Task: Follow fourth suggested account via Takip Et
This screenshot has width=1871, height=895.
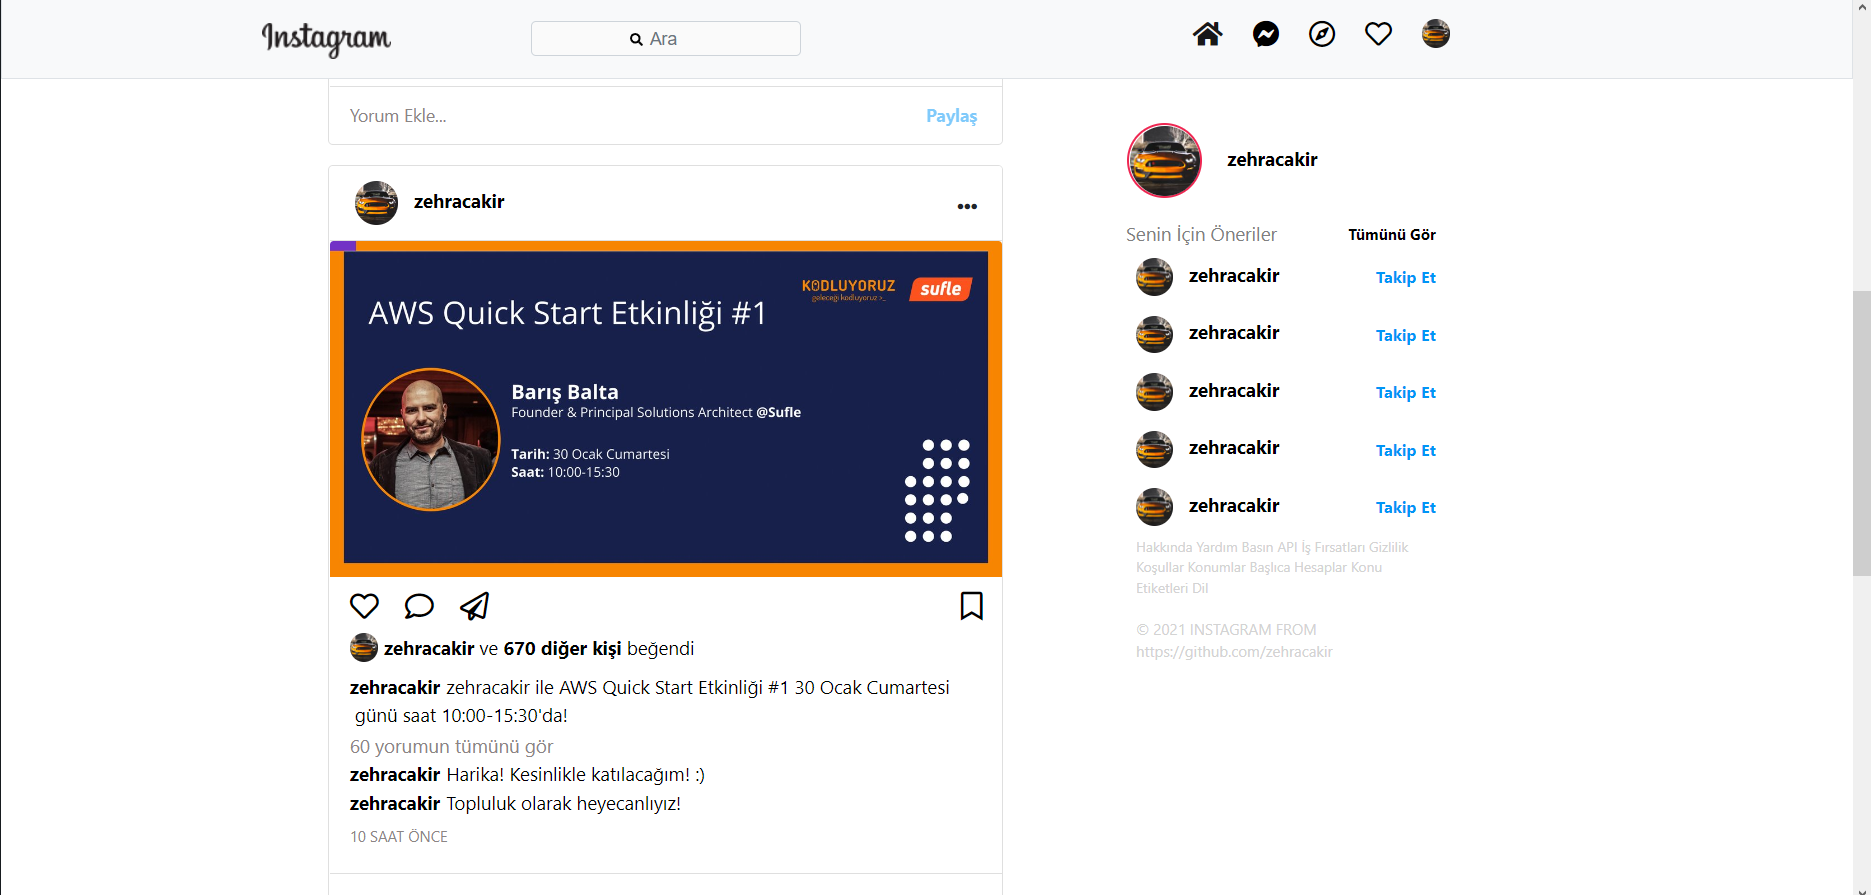Action: 1405,451
